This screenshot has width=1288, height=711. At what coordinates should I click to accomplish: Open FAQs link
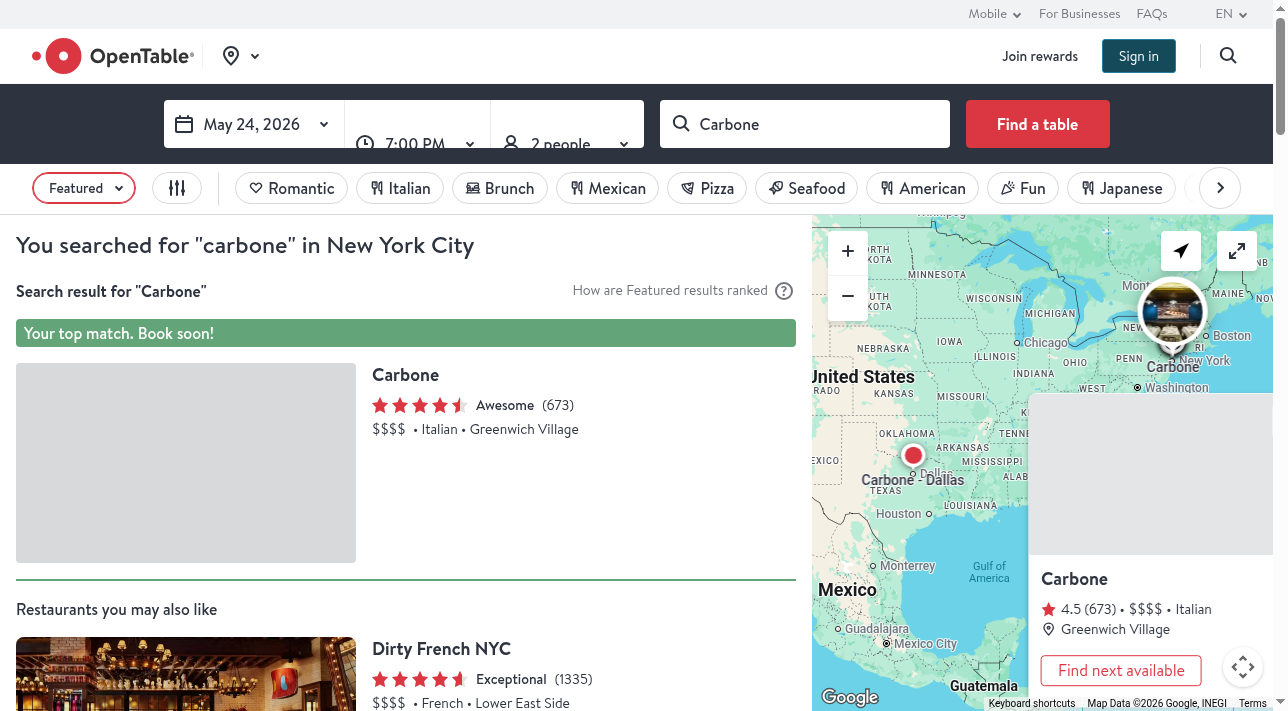tap(1152, 14)
